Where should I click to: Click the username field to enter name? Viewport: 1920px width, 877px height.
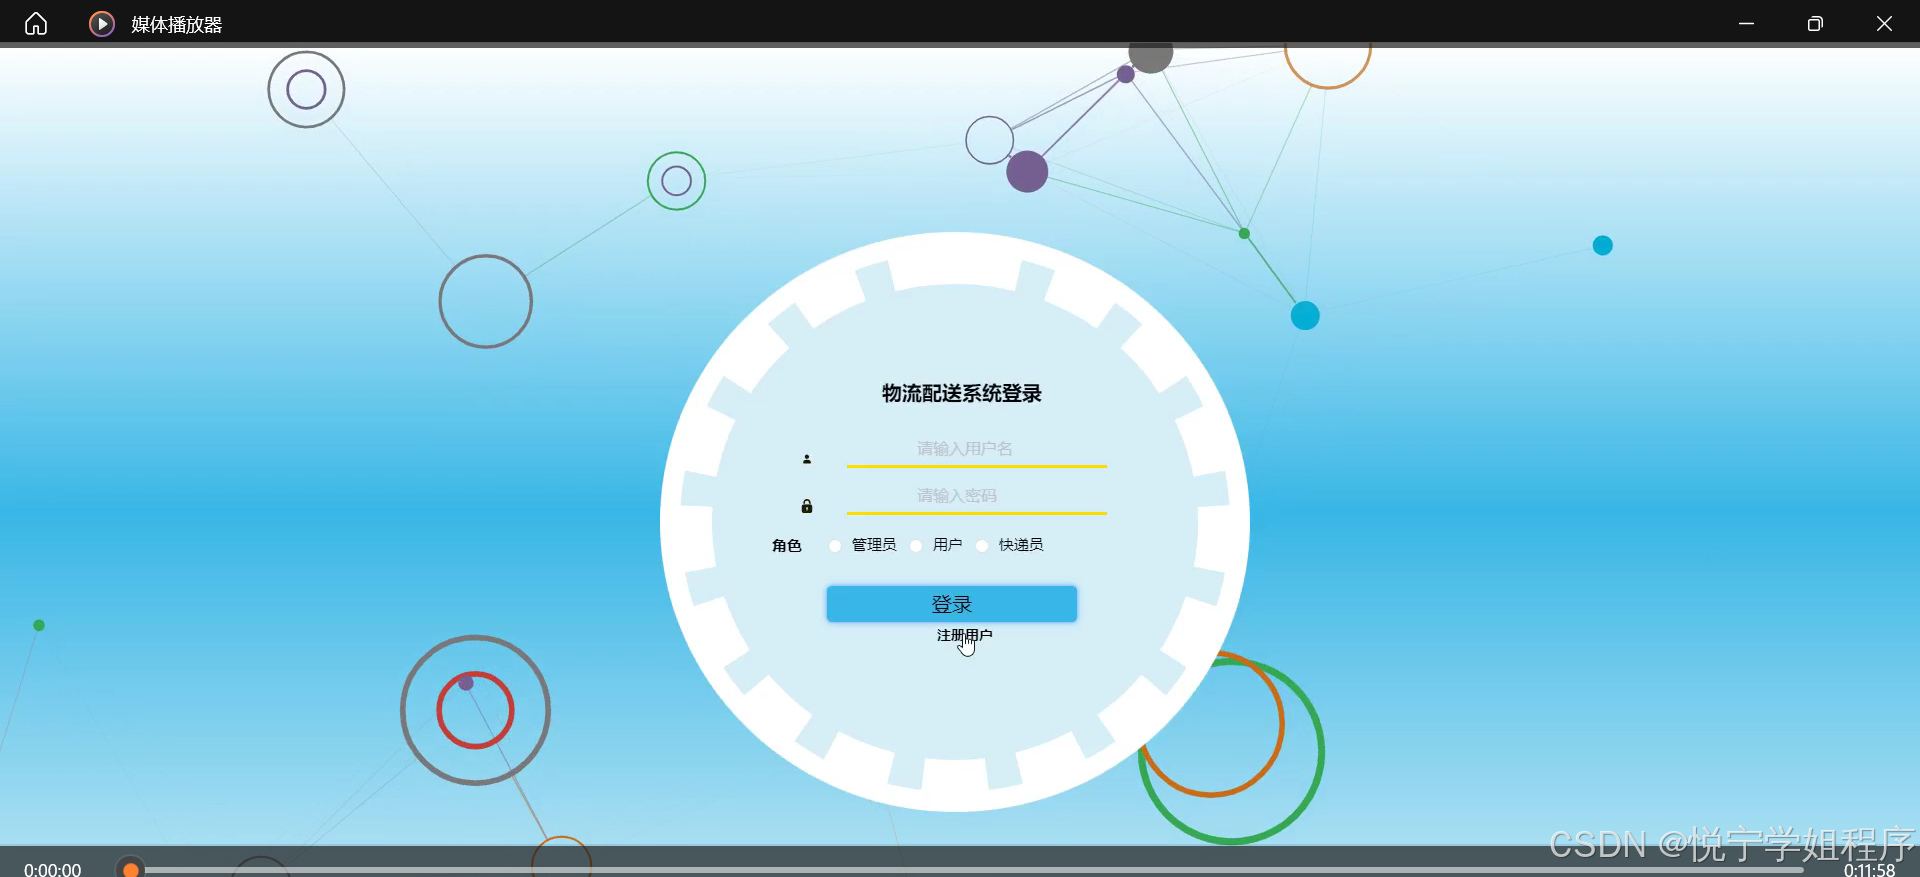(x=976, y=449)
